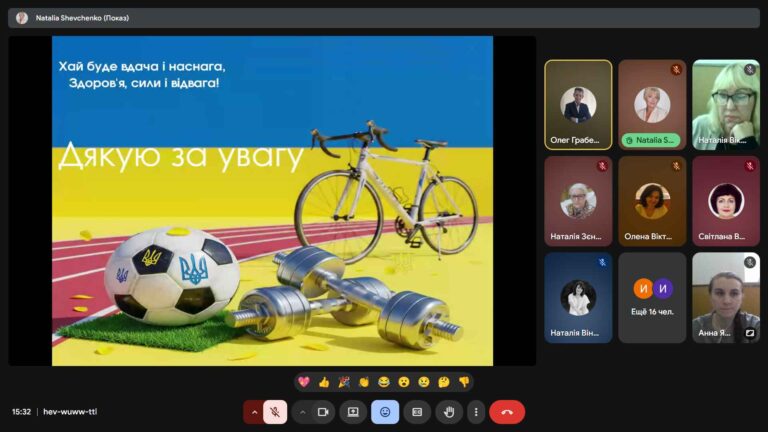The height and width of the screenshot is (432, 768).
Task: Click muted mic icon on Анна Я... tile
Action: click(750, 263)
